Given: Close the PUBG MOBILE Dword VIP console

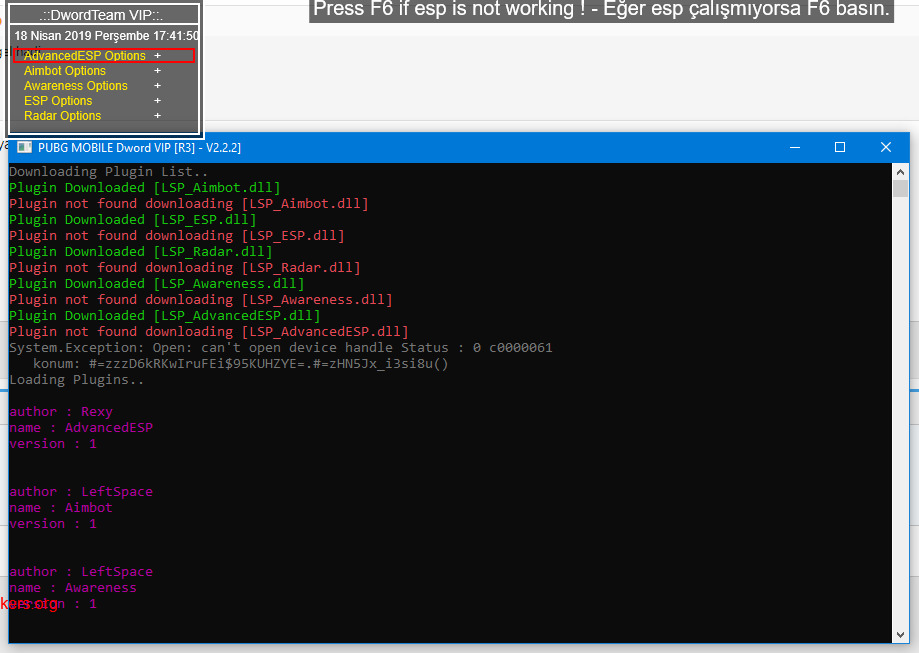Looking at the screenshot, I should (886, 147).
